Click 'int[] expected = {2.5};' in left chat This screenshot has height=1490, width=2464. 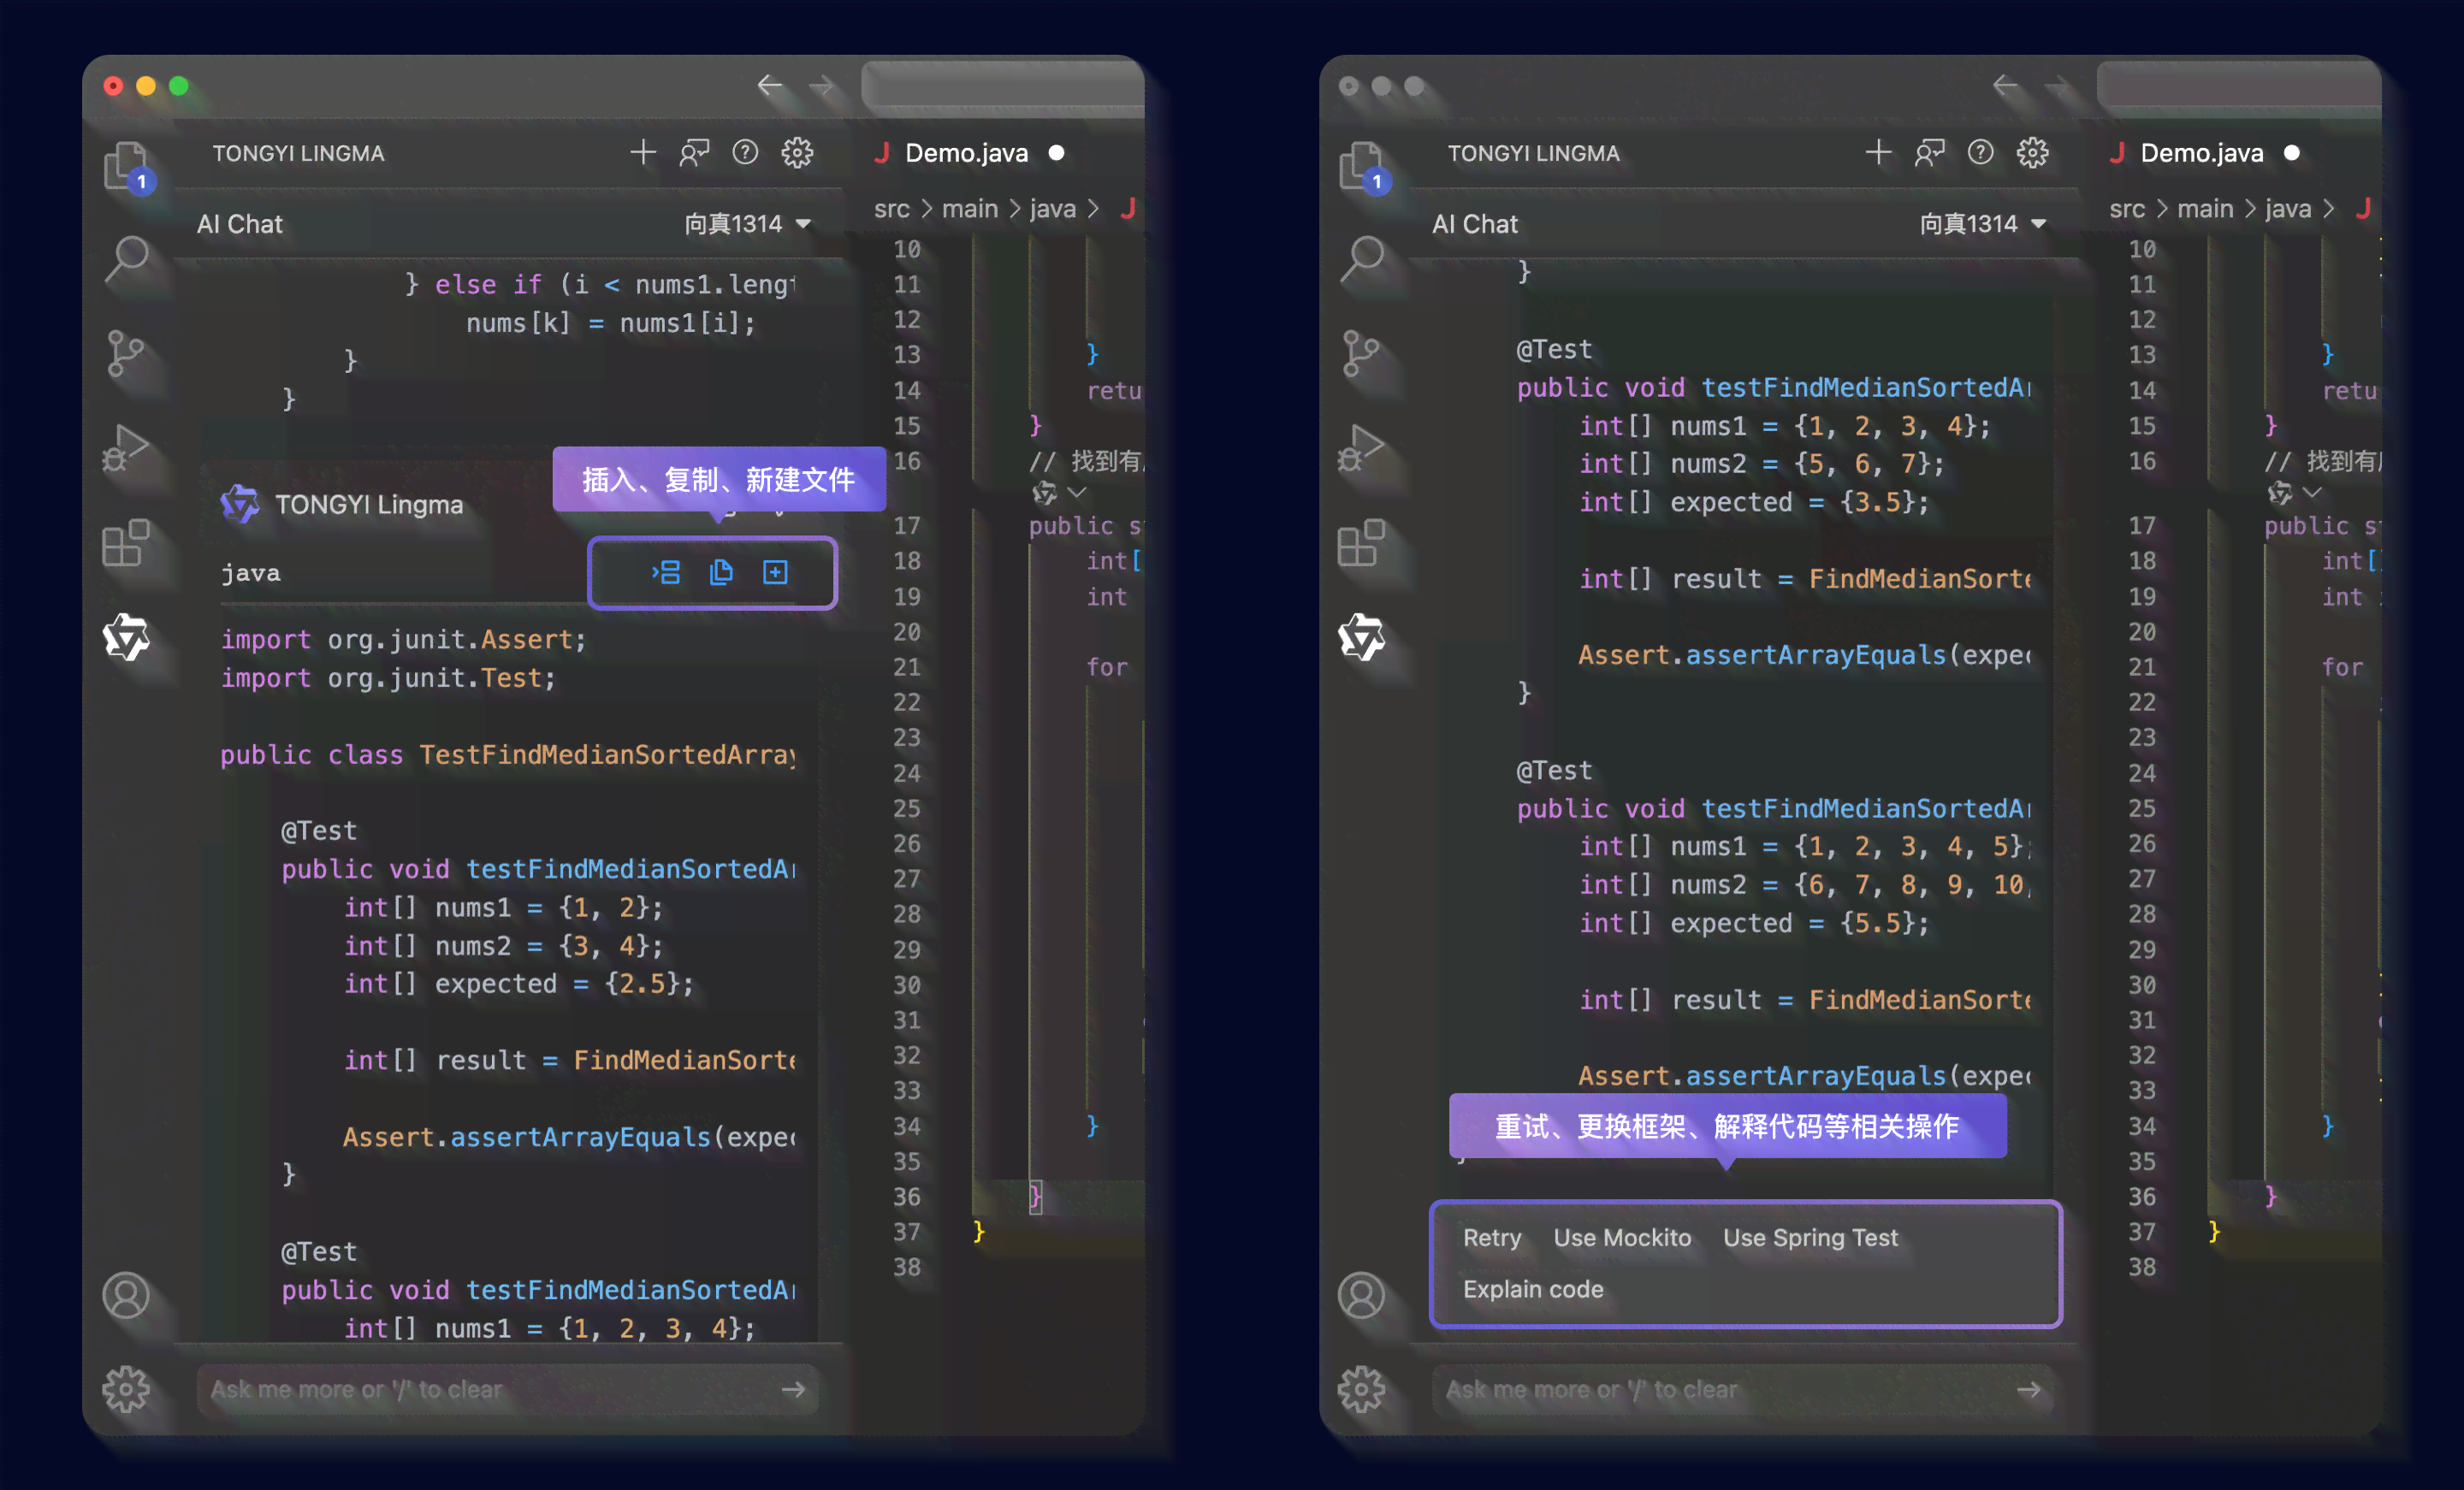click(x=518, y=984)
